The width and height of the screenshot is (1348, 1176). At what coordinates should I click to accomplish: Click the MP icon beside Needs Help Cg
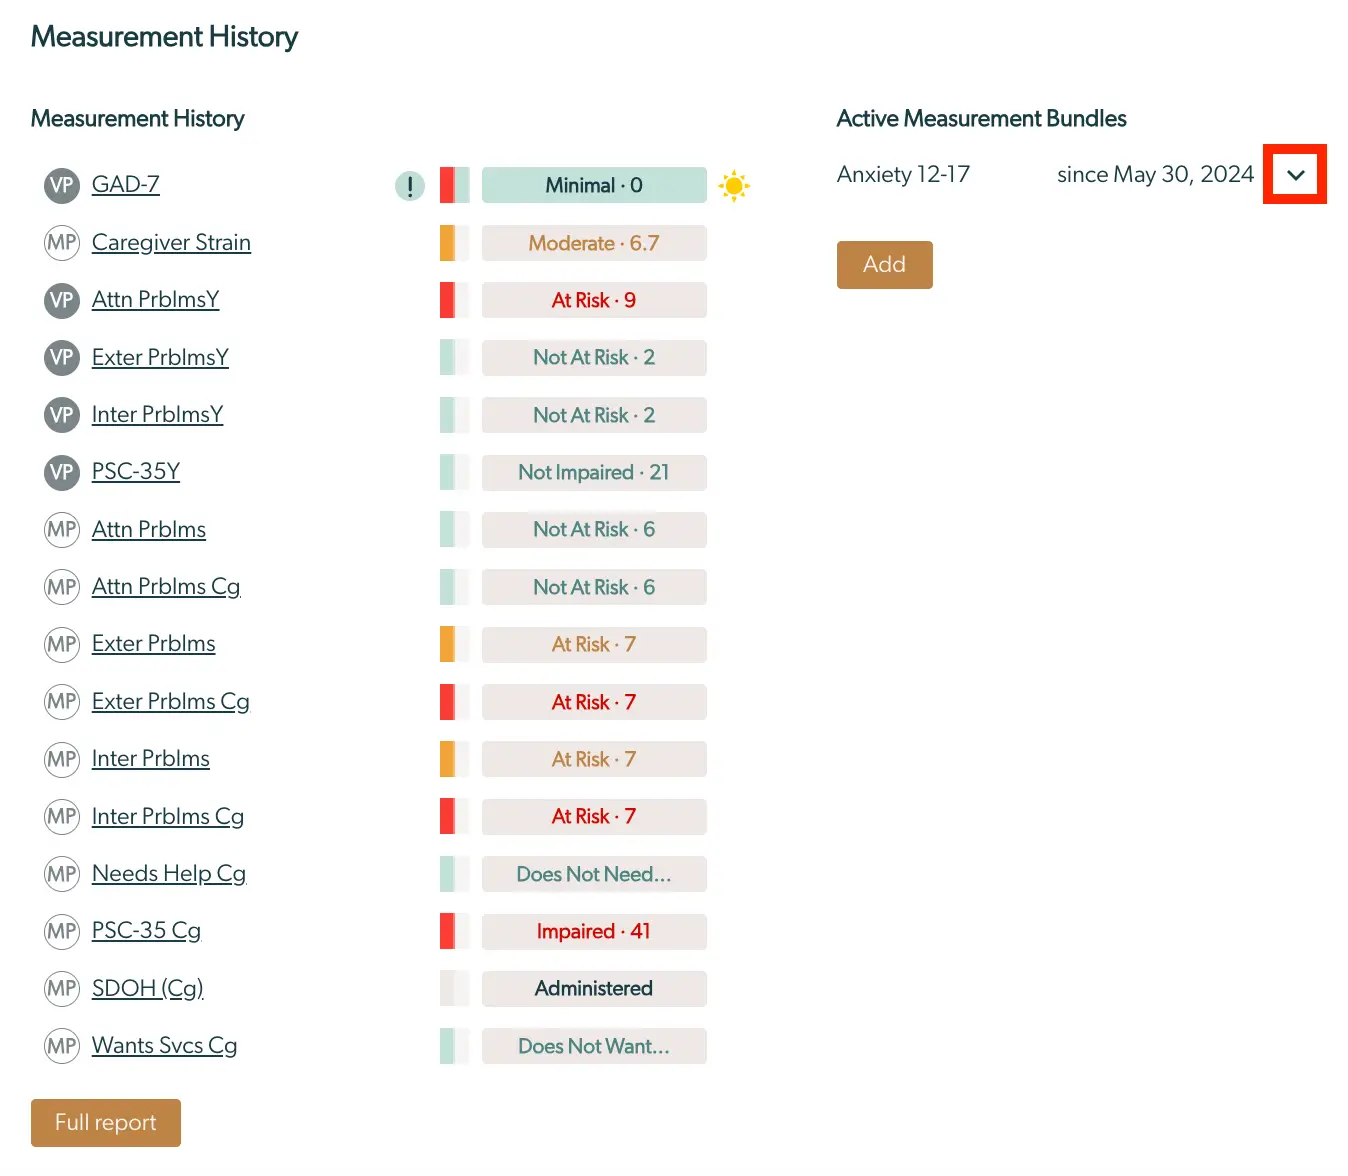click(x=61, y=873)
